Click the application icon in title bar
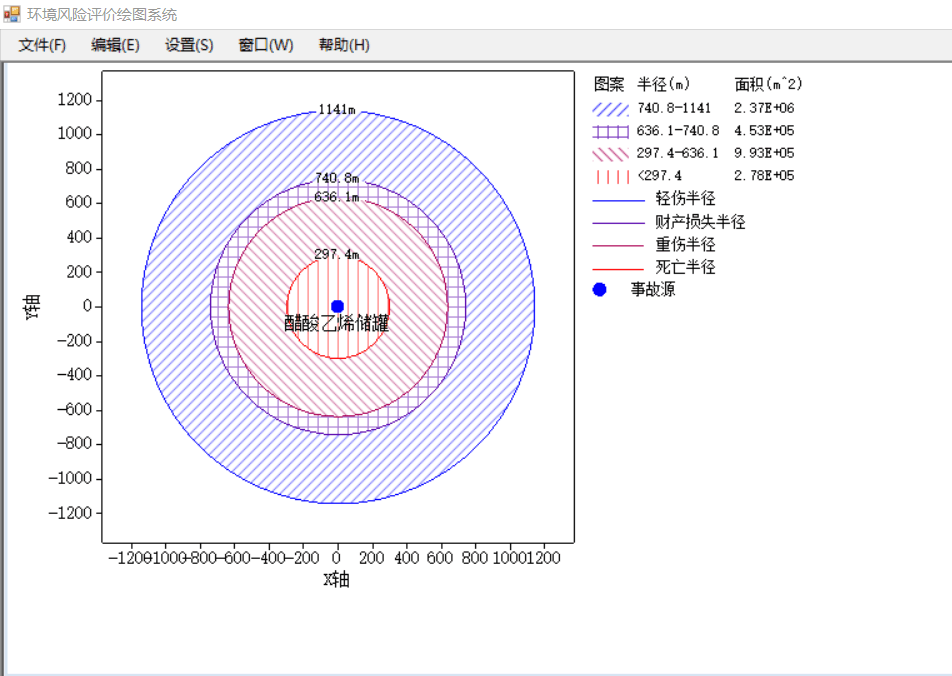 (x=12, y=14)
